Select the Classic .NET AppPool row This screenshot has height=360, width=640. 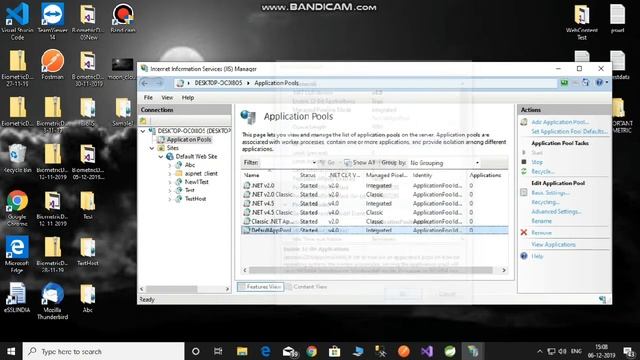pyautogui.click(x=375, y=221)
